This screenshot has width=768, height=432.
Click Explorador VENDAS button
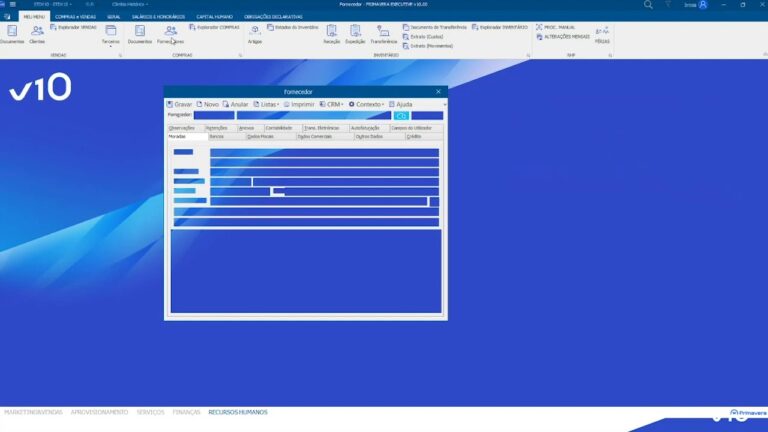[73, 27]
